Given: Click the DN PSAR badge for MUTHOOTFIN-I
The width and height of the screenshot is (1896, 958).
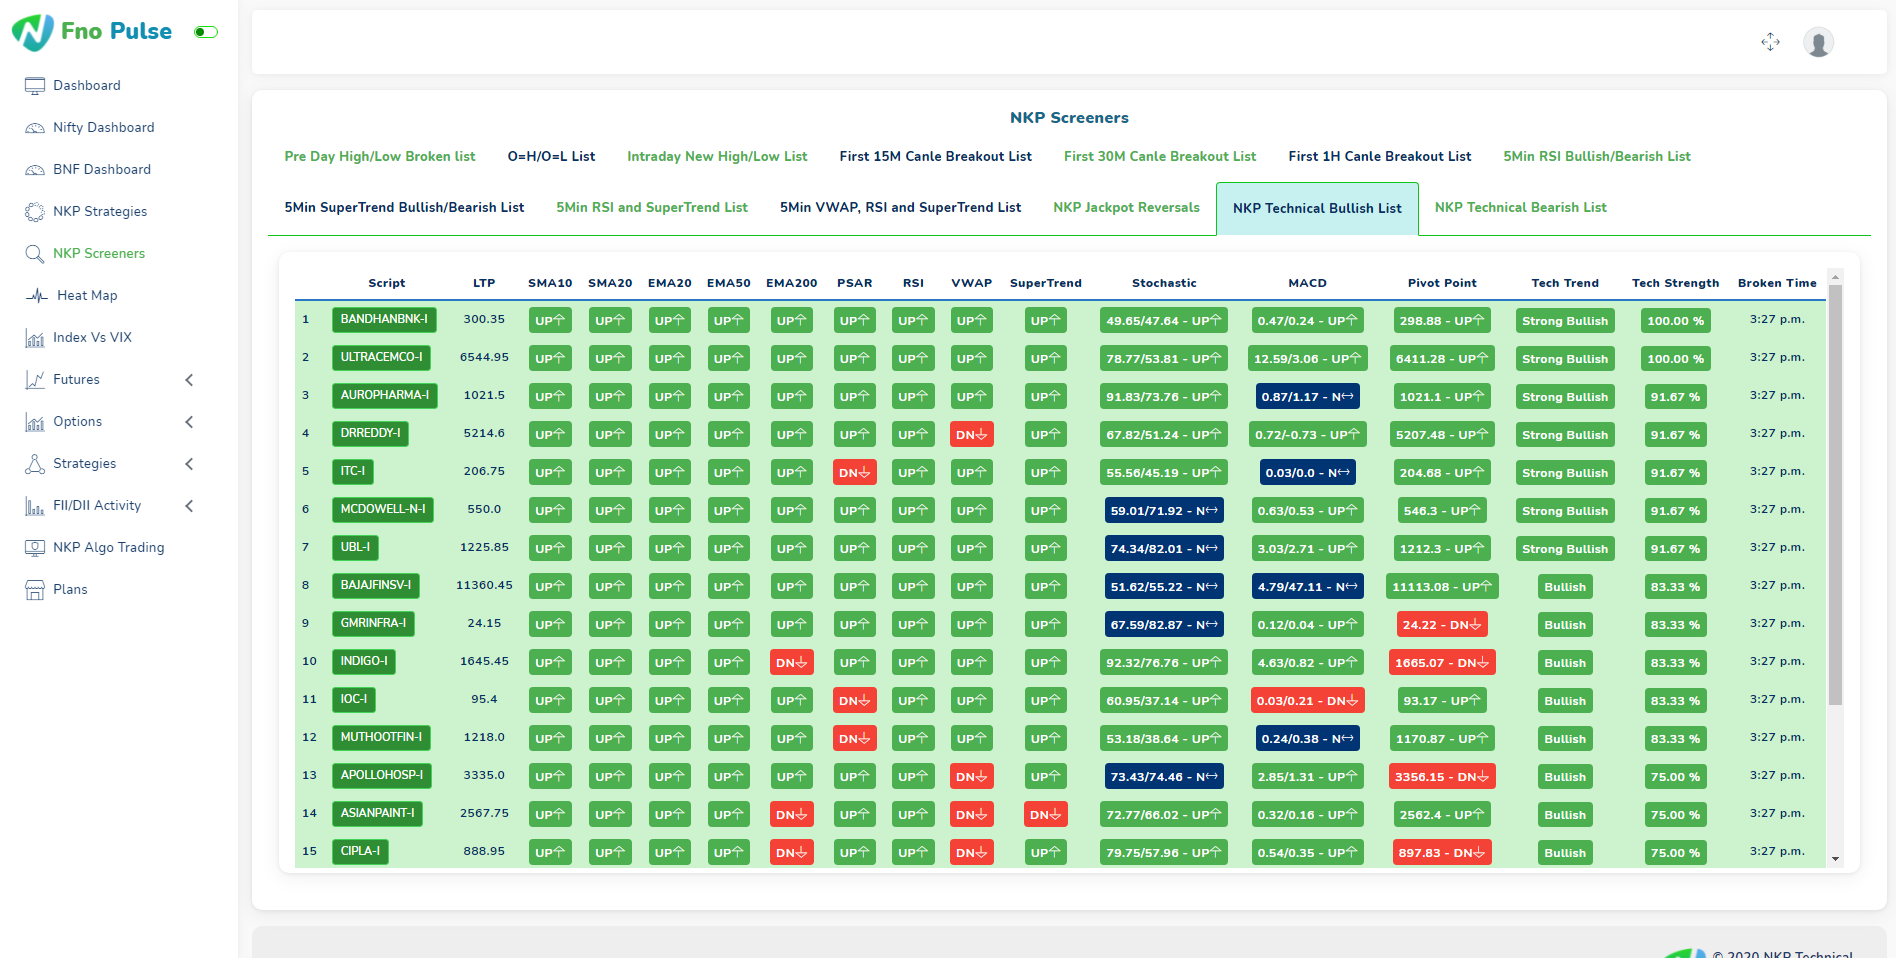Looking at the screenshot, I should (855, 738).
